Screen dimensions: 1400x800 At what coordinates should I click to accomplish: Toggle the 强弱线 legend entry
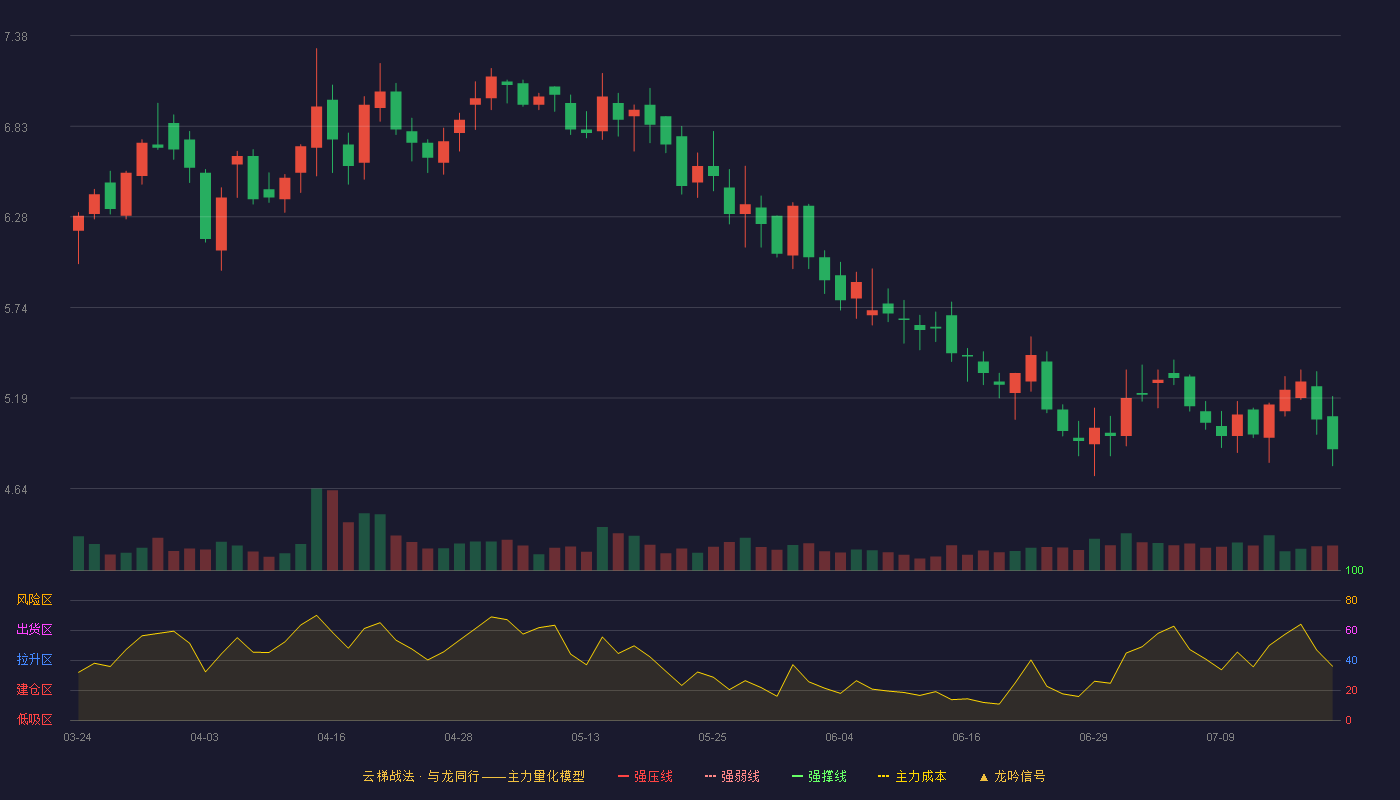pos(732,776)
